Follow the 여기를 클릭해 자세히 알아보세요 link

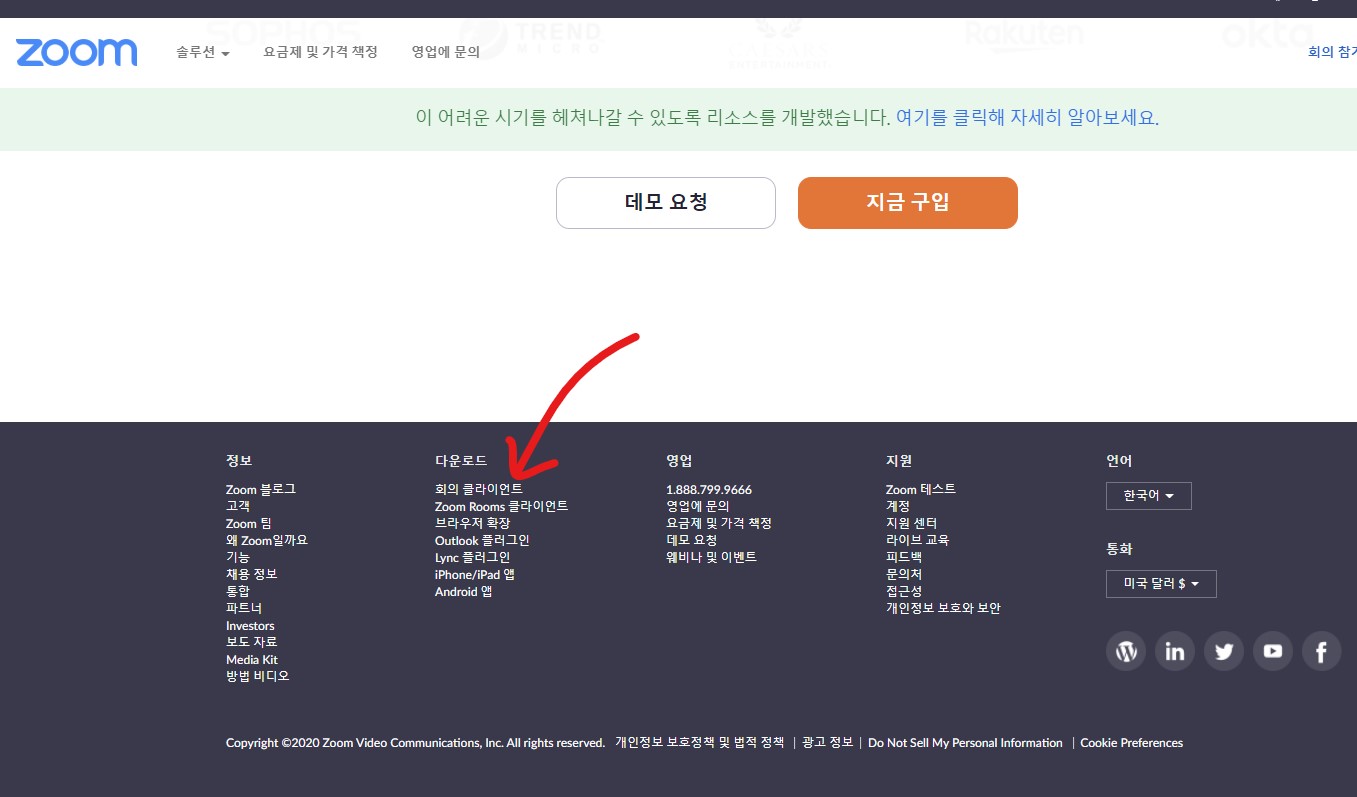point(1025,118)
